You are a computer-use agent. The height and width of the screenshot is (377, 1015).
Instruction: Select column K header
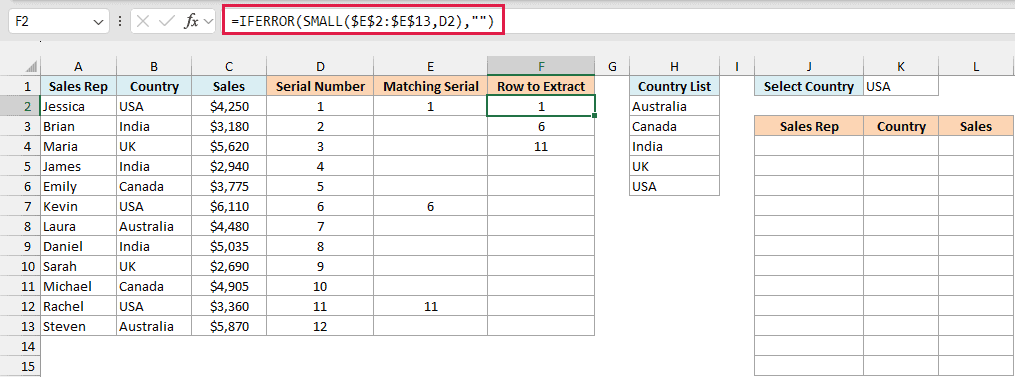click(900, 66)
